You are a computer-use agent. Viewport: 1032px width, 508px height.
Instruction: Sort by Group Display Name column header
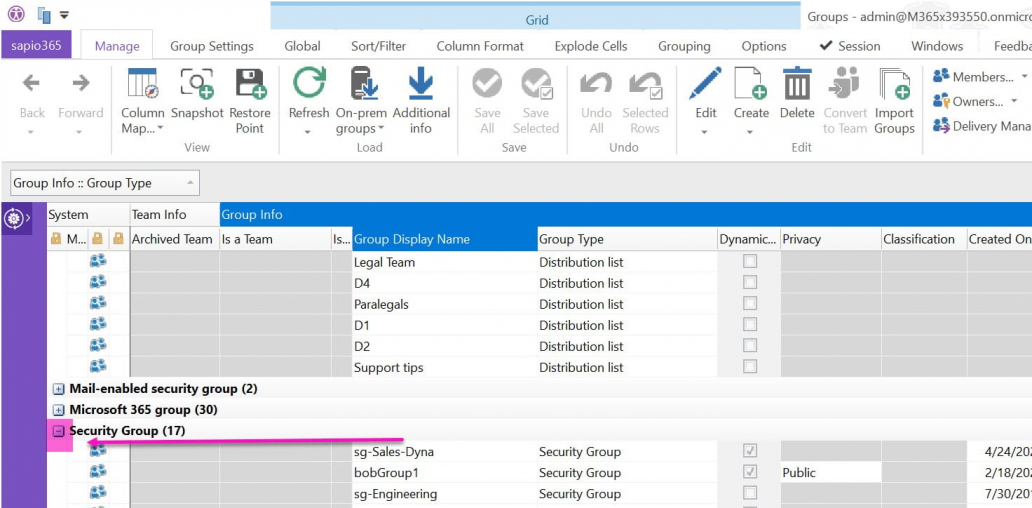click(x=444, y=239)
